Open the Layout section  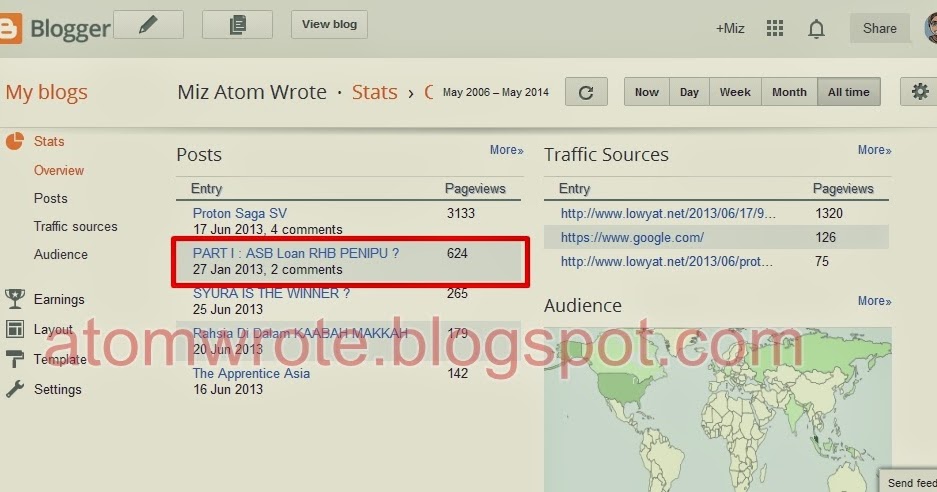click(x=53, y=329)
